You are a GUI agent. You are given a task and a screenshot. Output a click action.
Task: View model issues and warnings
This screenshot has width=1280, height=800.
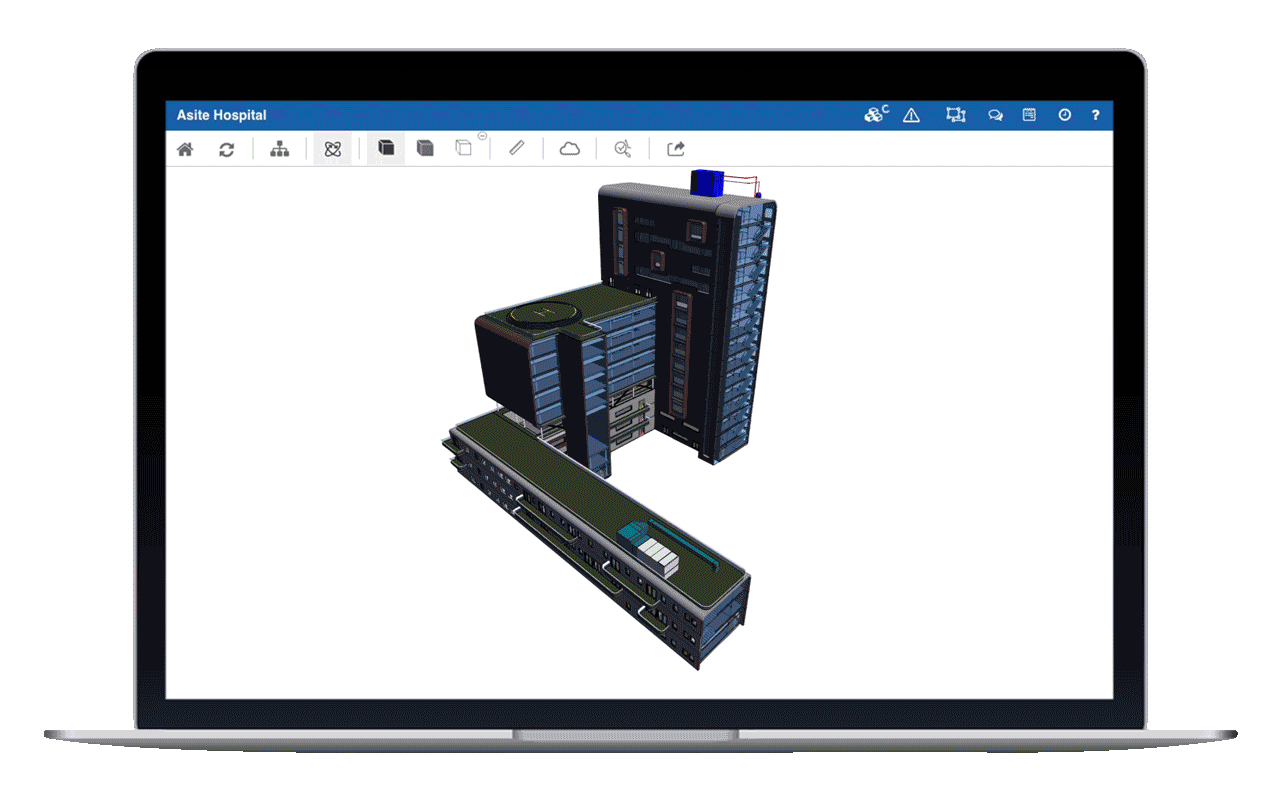pos(910,114)
